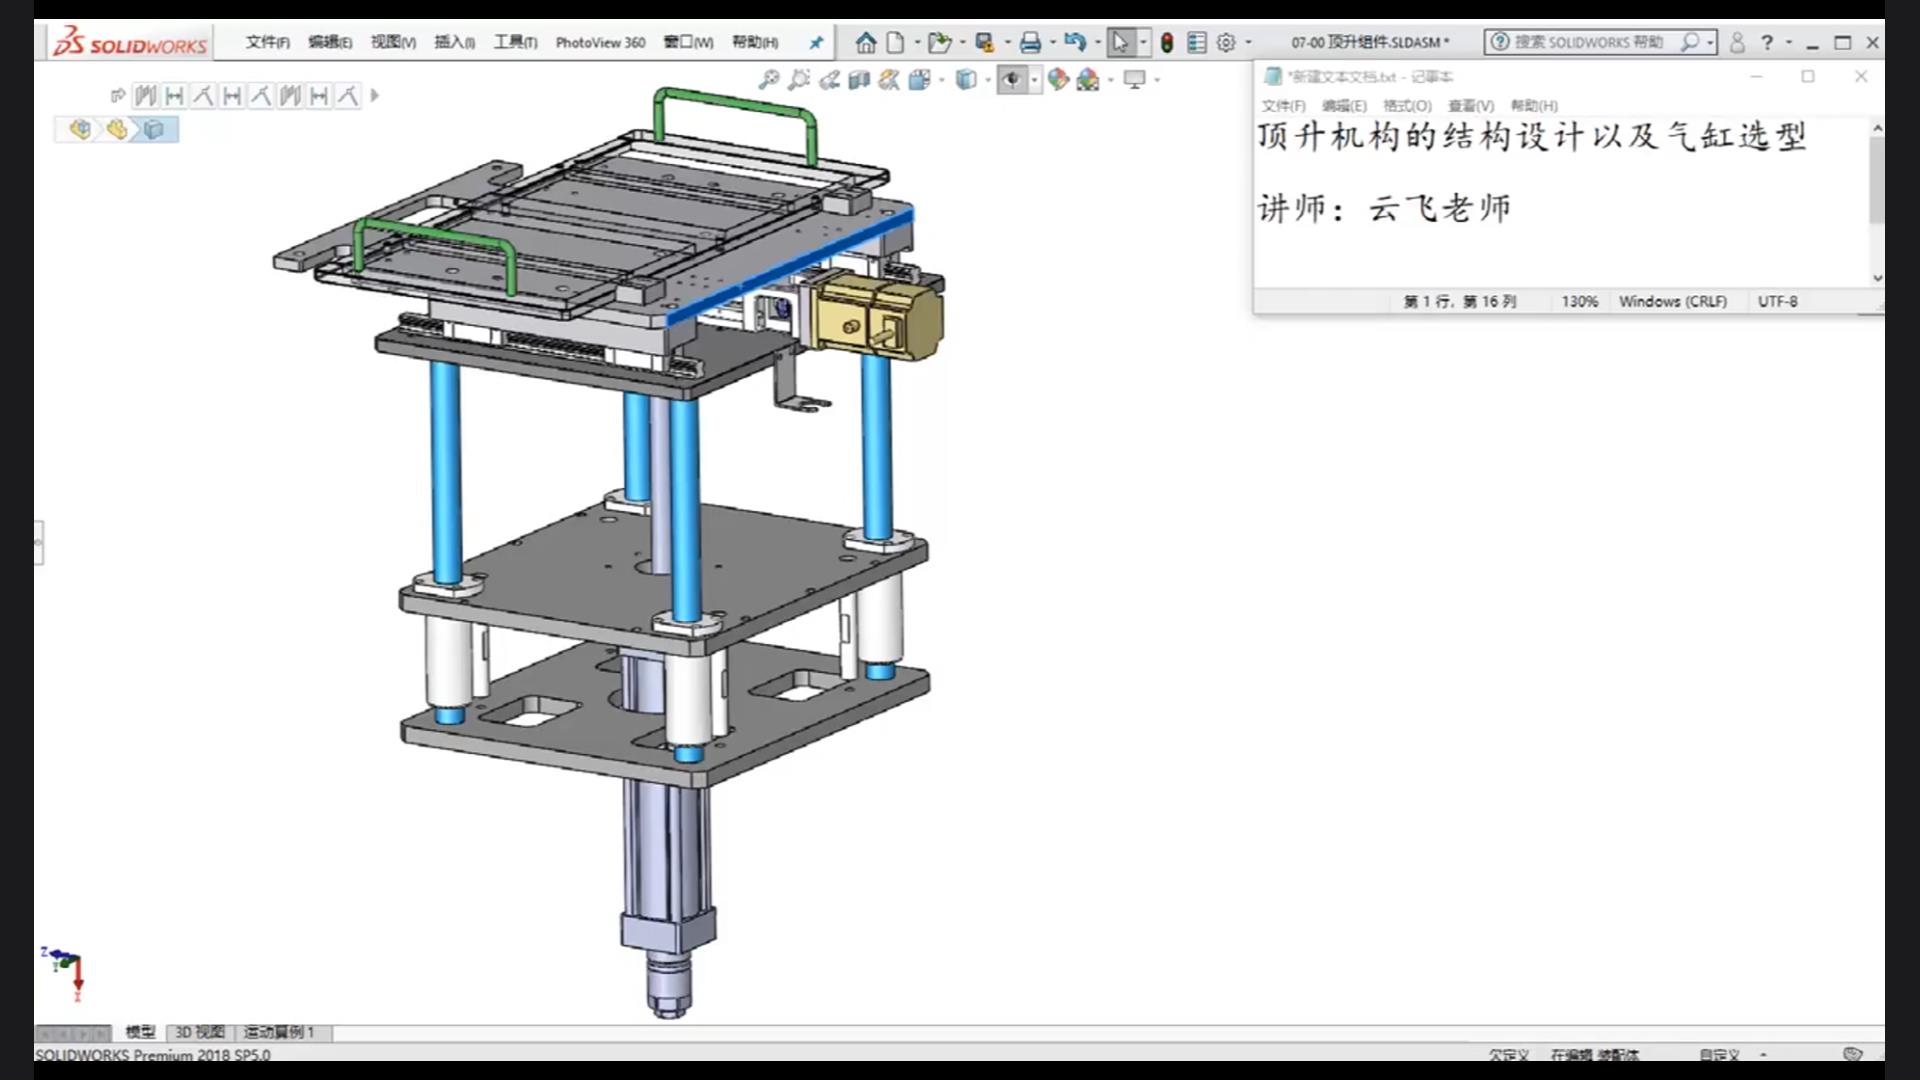This screenshot has height=1080, width=1920.
Task: Click the SolidWorks help question mark
Action: click(1767, 42)
